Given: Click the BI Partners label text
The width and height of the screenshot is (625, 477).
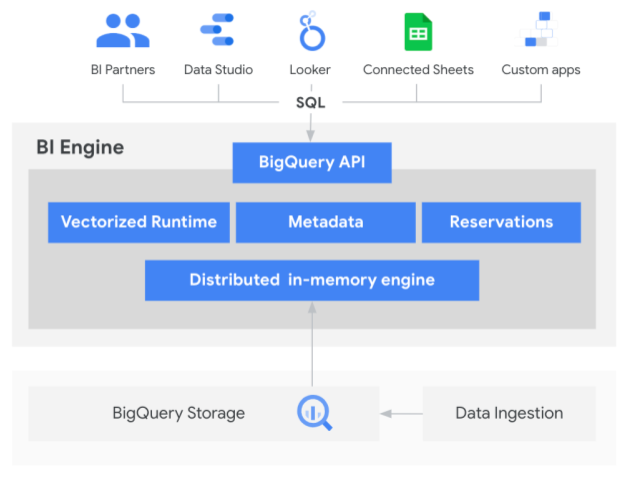Looking at the screenshot, I should click(123, 70).
